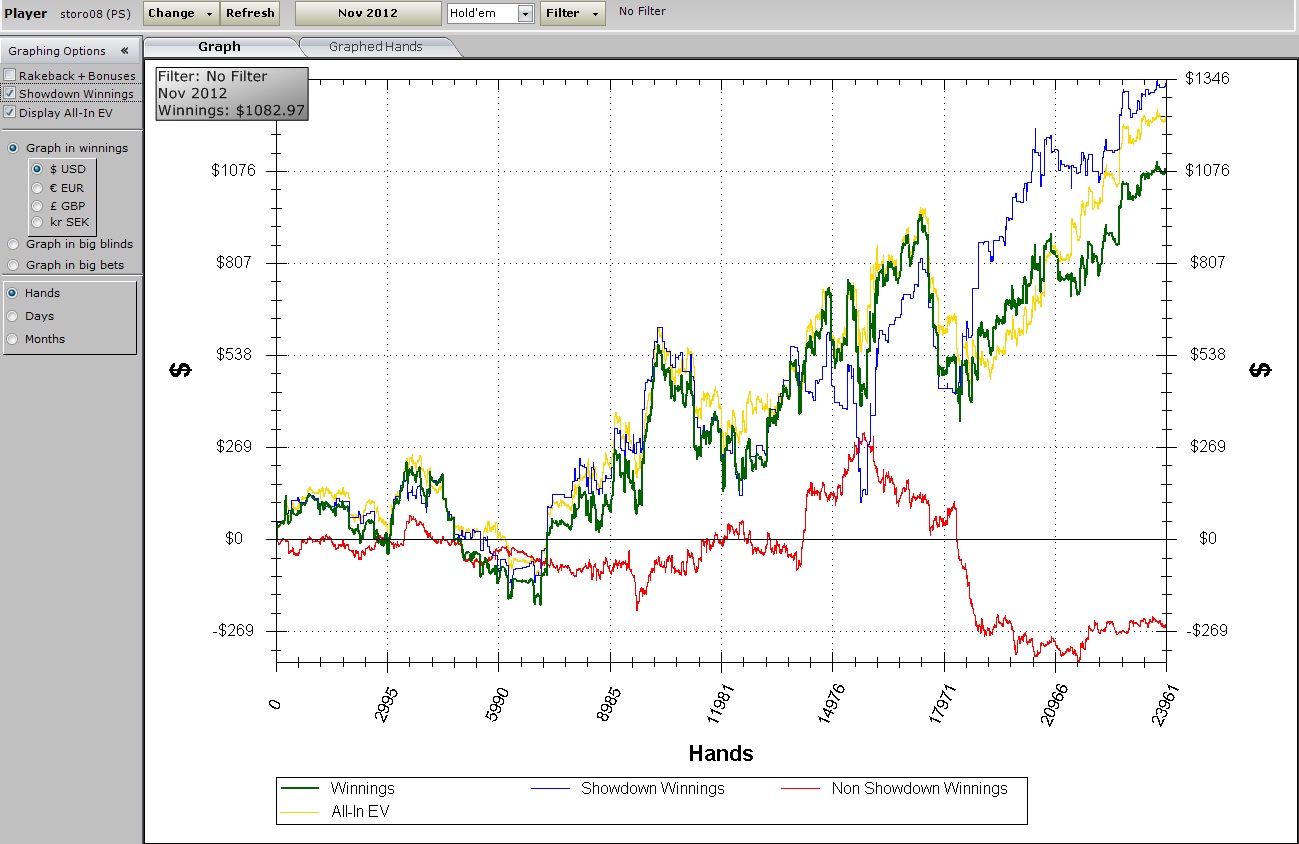Image resolution: width=1299 pixels, height=844 pixels.
Task: Click the Refresh button
Action: (x=250, y=13)
